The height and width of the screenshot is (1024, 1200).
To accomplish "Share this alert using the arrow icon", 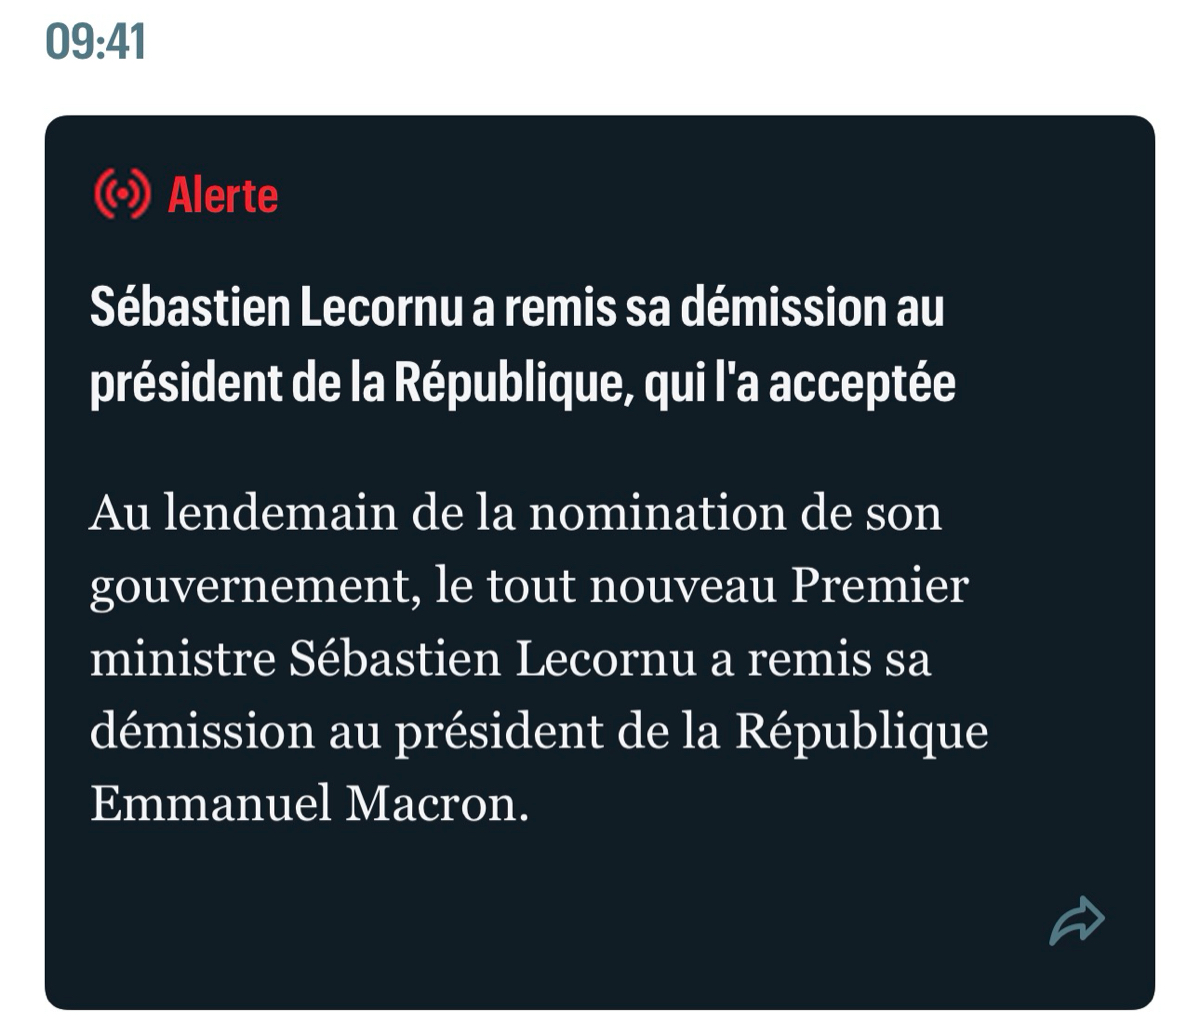I will (x=1076, y=920).
